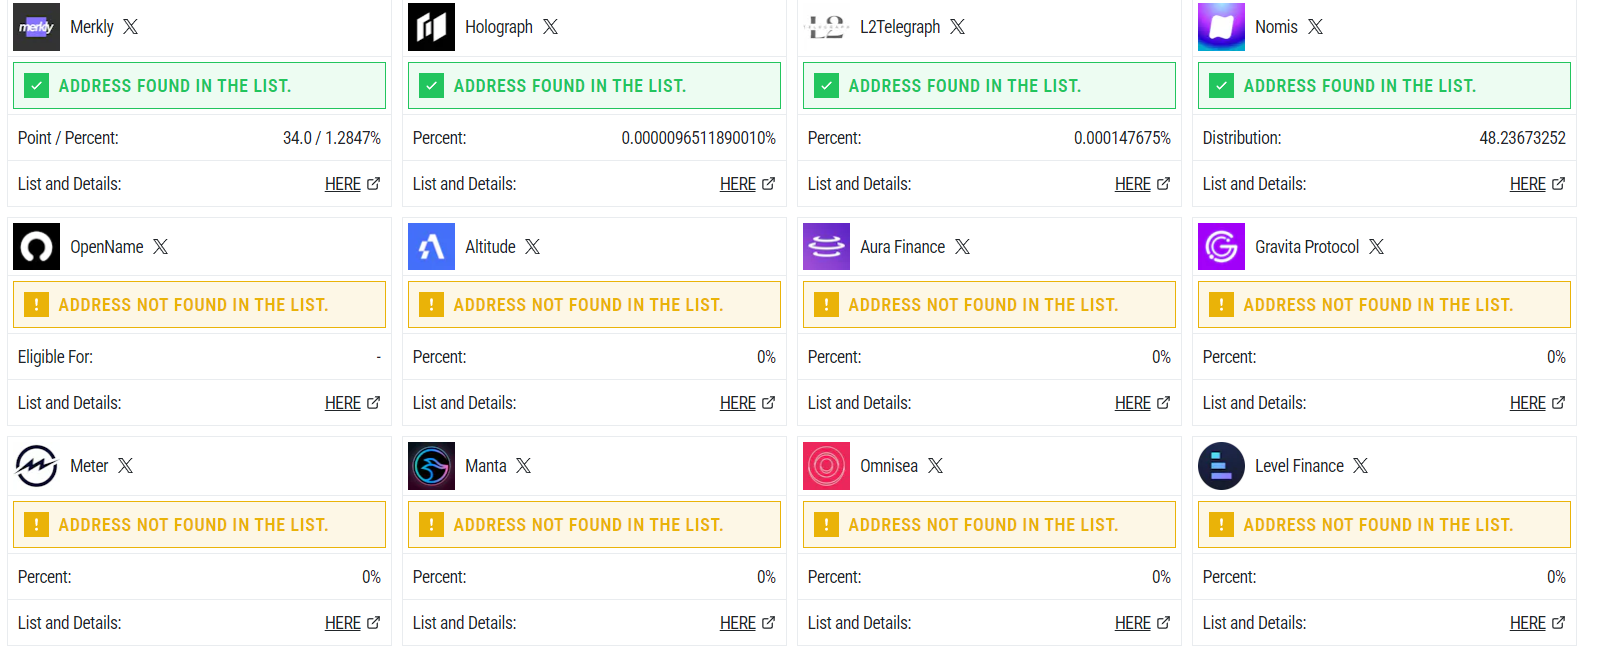The height and width of the screenshot is (649, 1608).
Task: Open the HERE link in Gravita Protocol card
Action: [1537, 403]
